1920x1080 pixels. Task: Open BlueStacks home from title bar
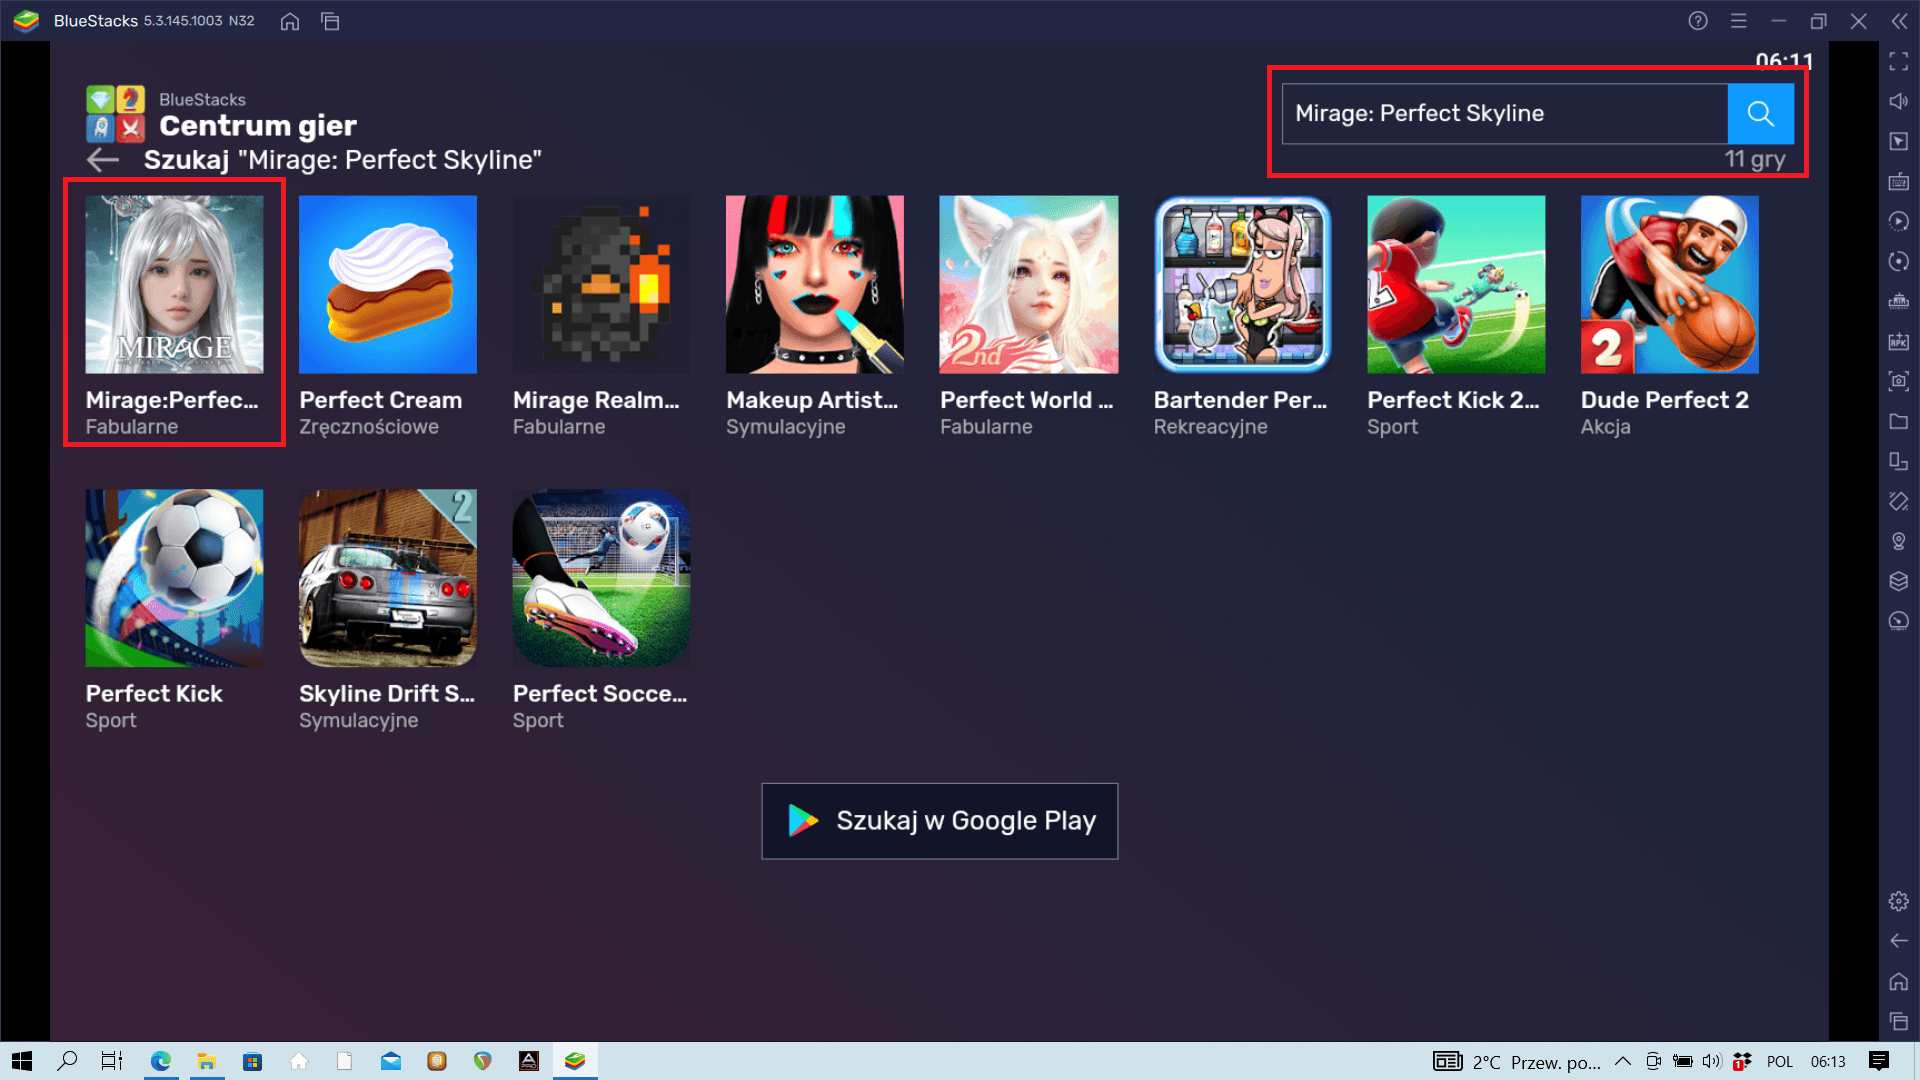(x=290, y=21)
